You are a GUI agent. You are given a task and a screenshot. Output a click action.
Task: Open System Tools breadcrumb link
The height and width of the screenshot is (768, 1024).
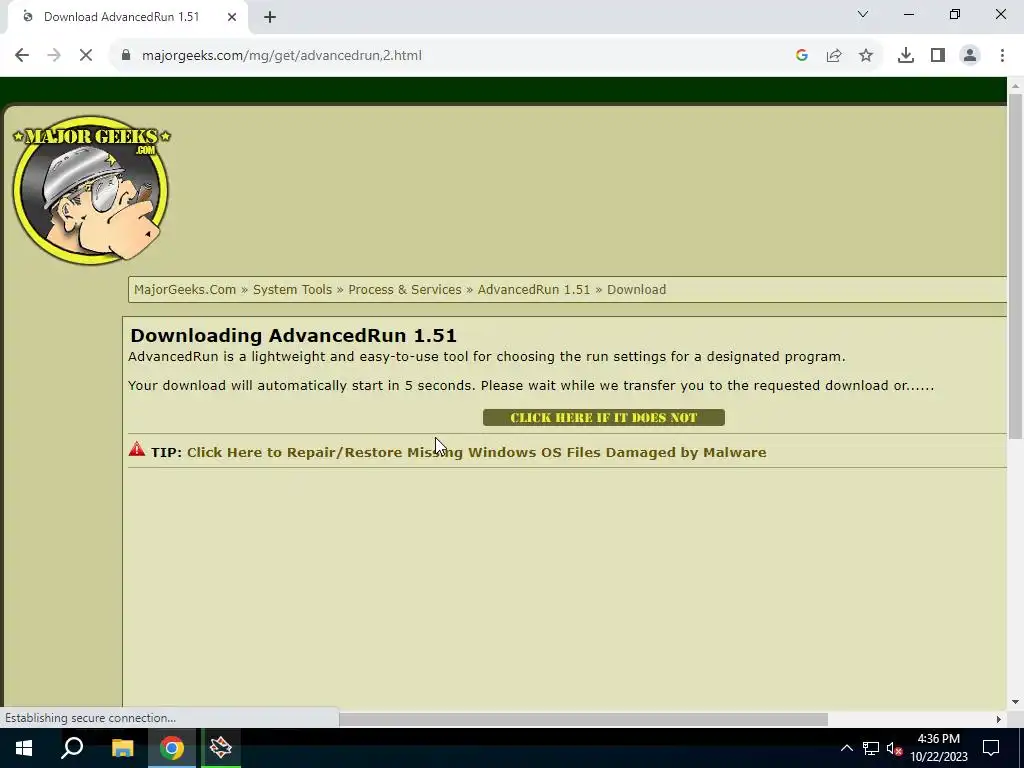(292, 289)
